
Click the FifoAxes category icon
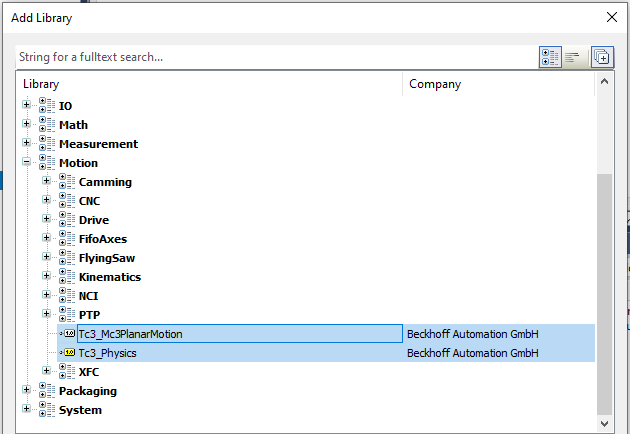[67, 239]
